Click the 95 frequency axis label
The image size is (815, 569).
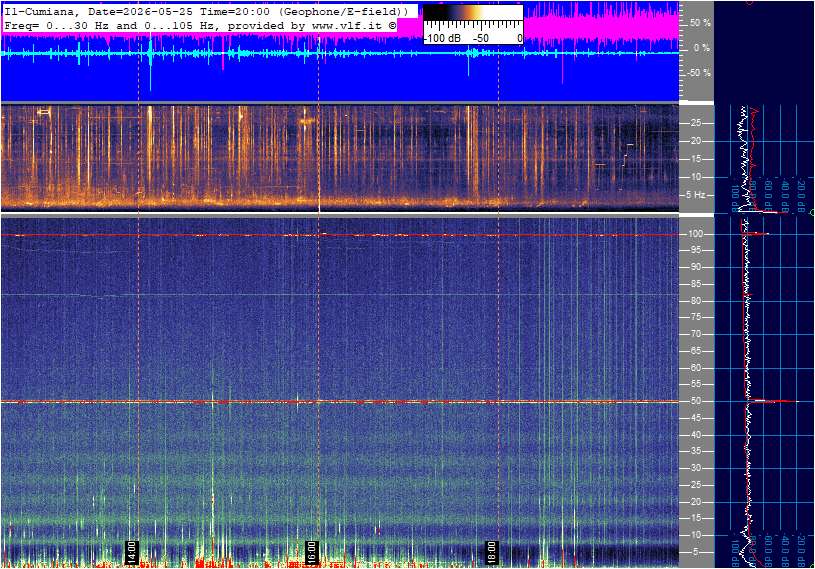pyautogui.click(x=695, y=250)
